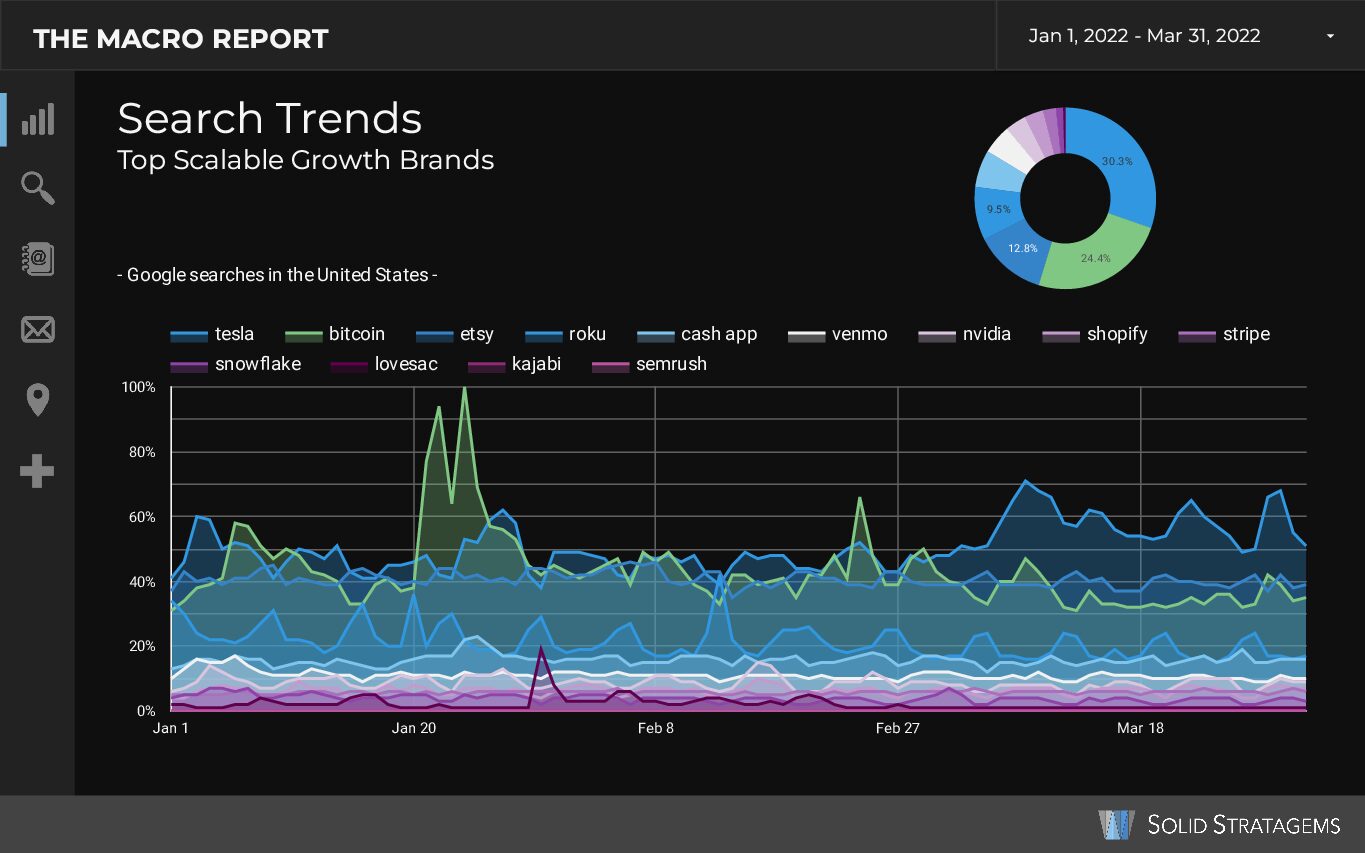The image size is (1365, 853).
Task: Click the Solid Stratagems footer text
Action: [x=1244, y=825]
